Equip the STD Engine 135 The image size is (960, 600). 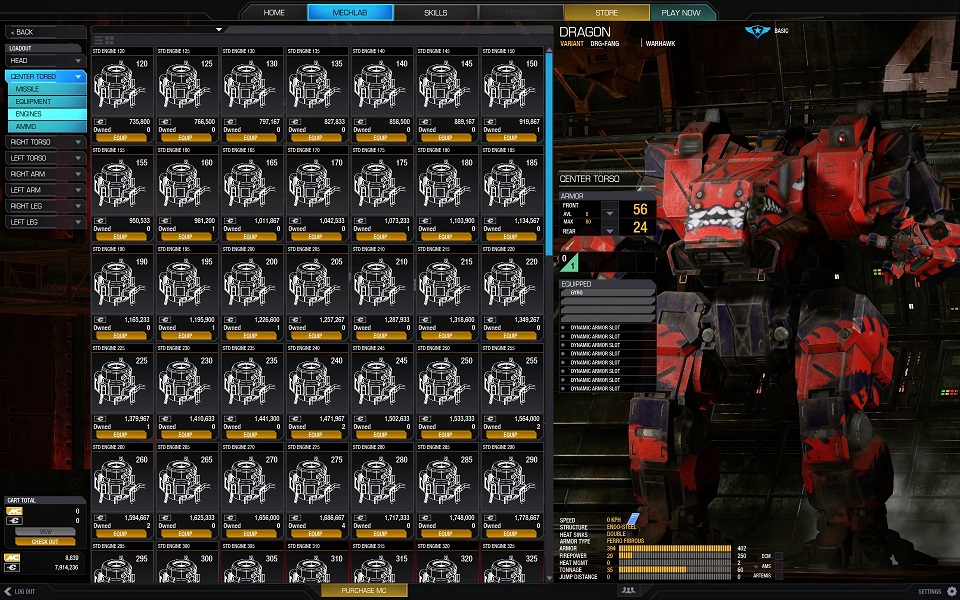pyautogui.click(x=315, y=138)
